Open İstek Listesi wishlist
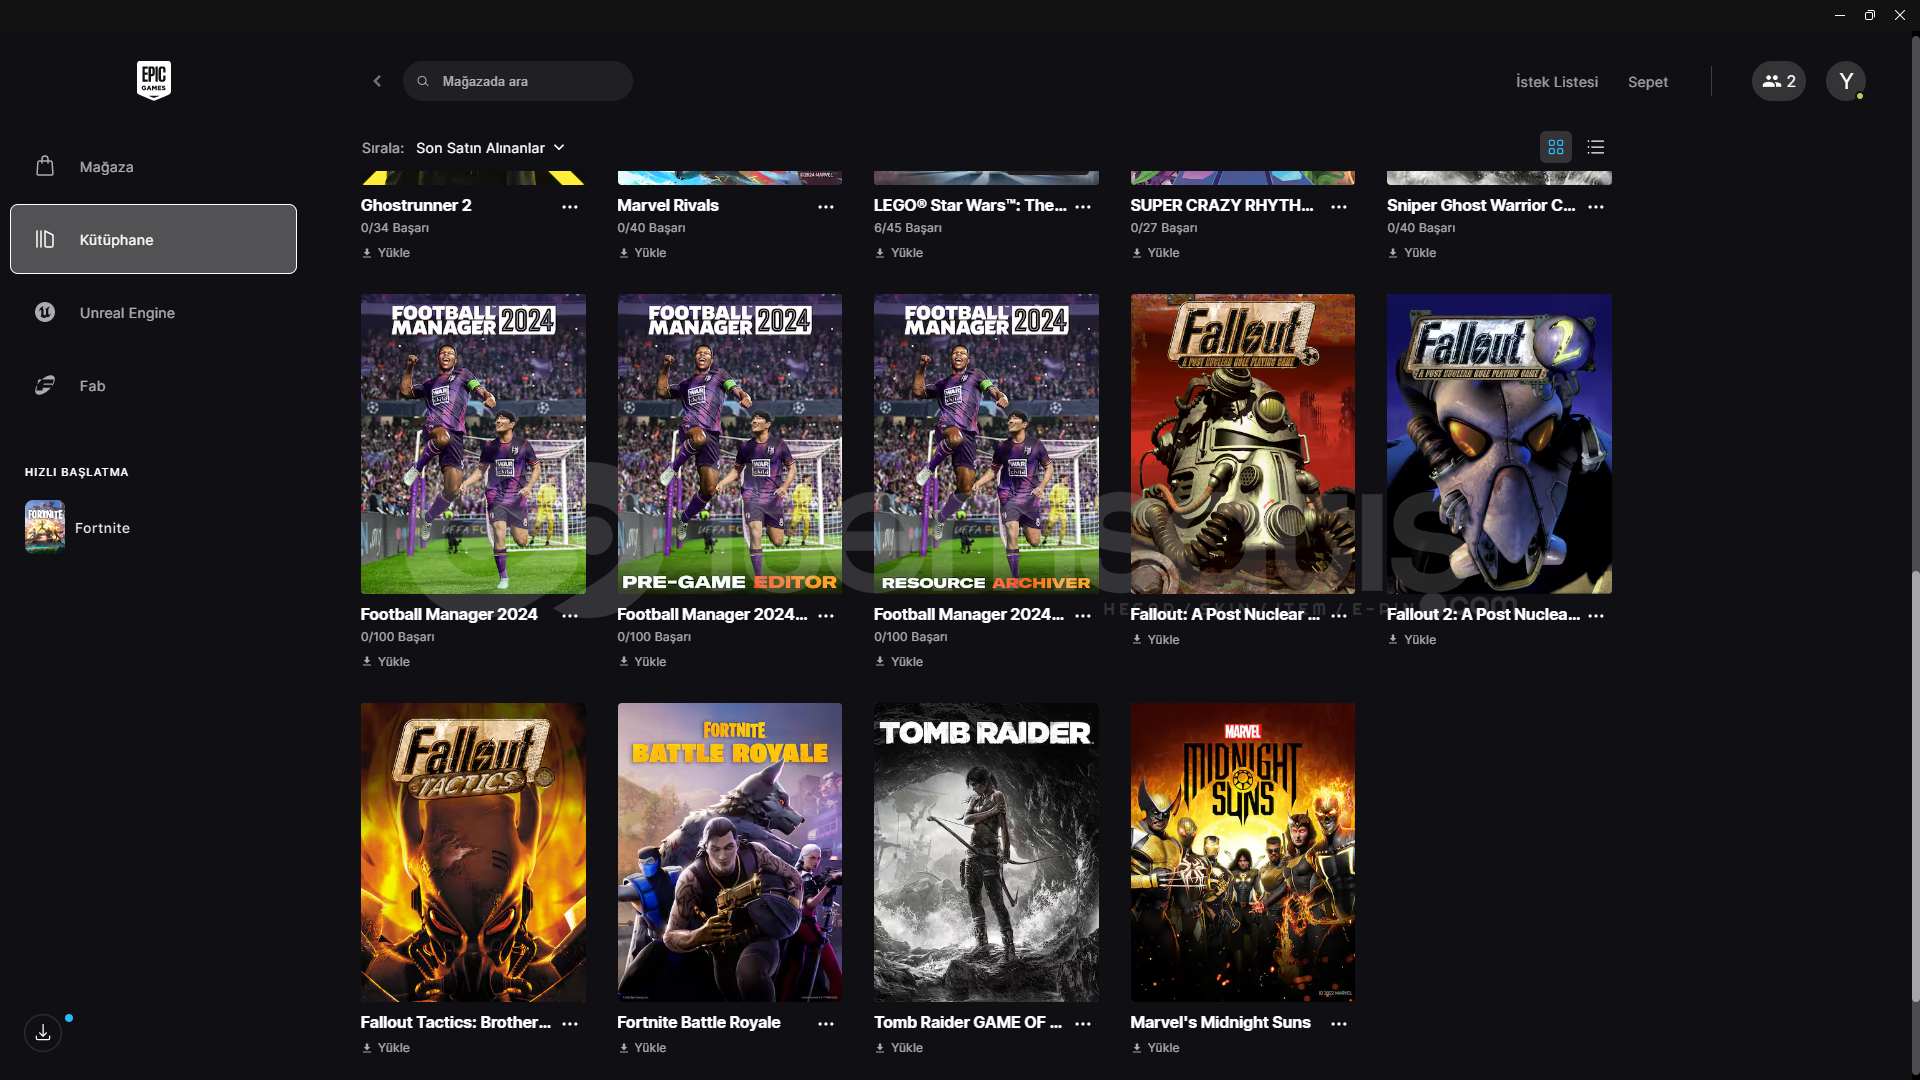 pyautogui.click(x=1557, y=82)
